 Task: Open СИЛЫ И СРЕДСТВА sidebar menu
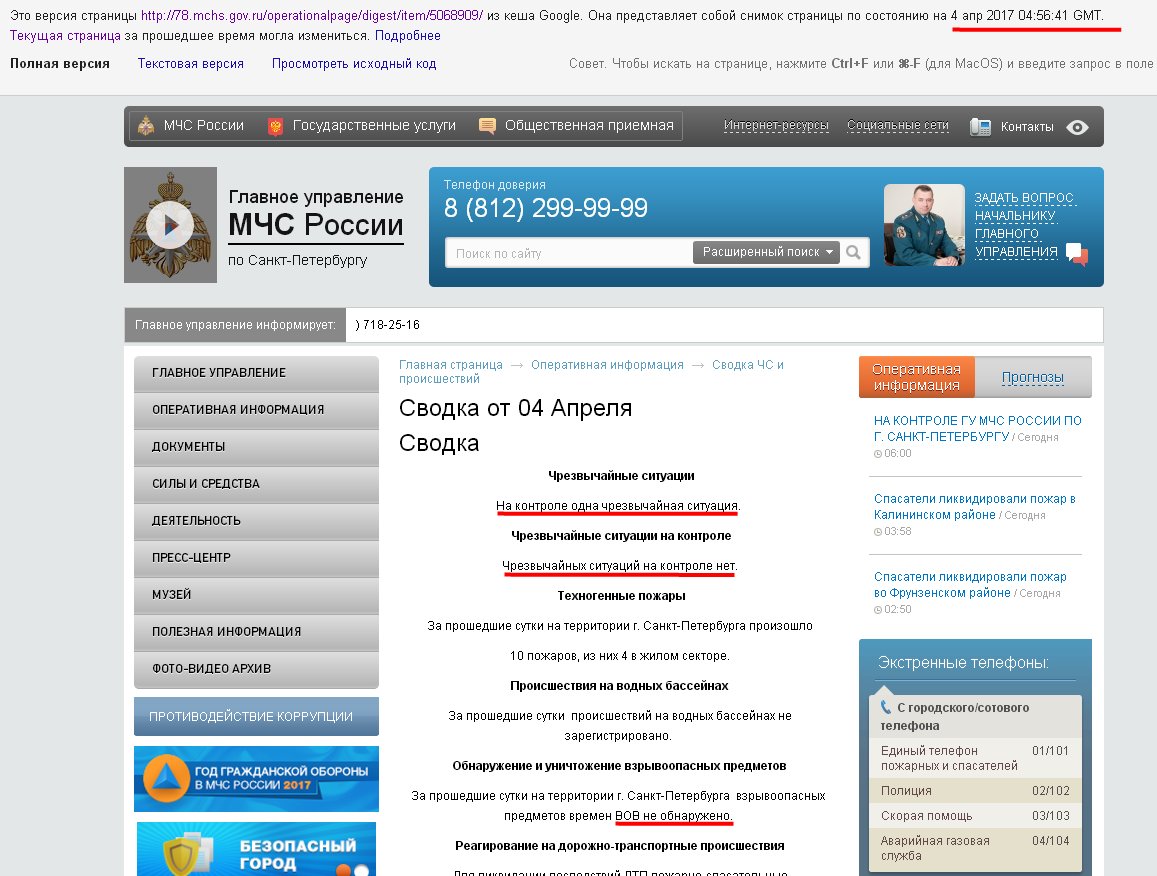(256, 484)
